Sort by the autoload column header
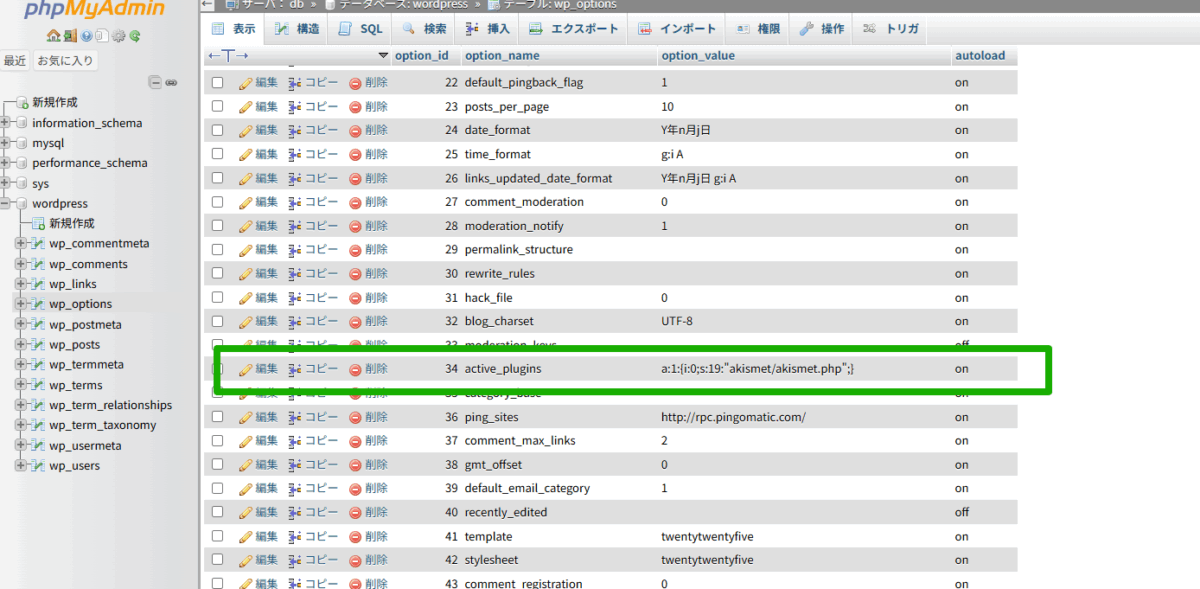Image resolution: width=1200 pixels, height=589 pixels. tap(980, 56)
